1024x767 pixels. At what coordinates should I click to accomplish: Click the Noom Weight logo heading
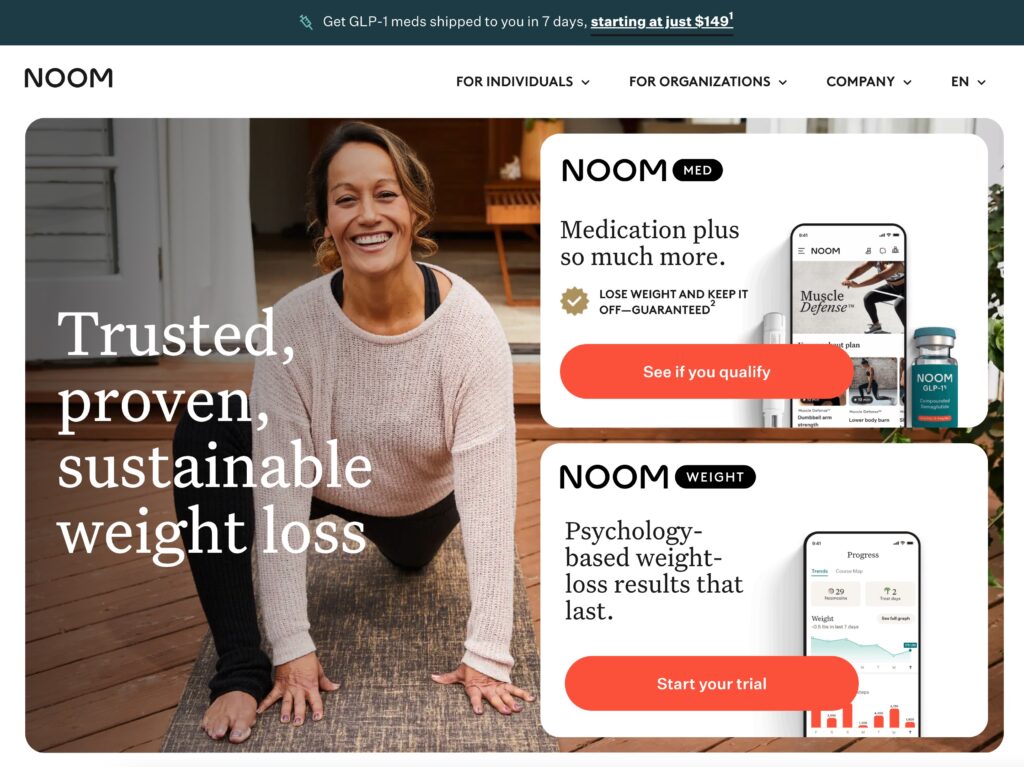tap(658, 477)
